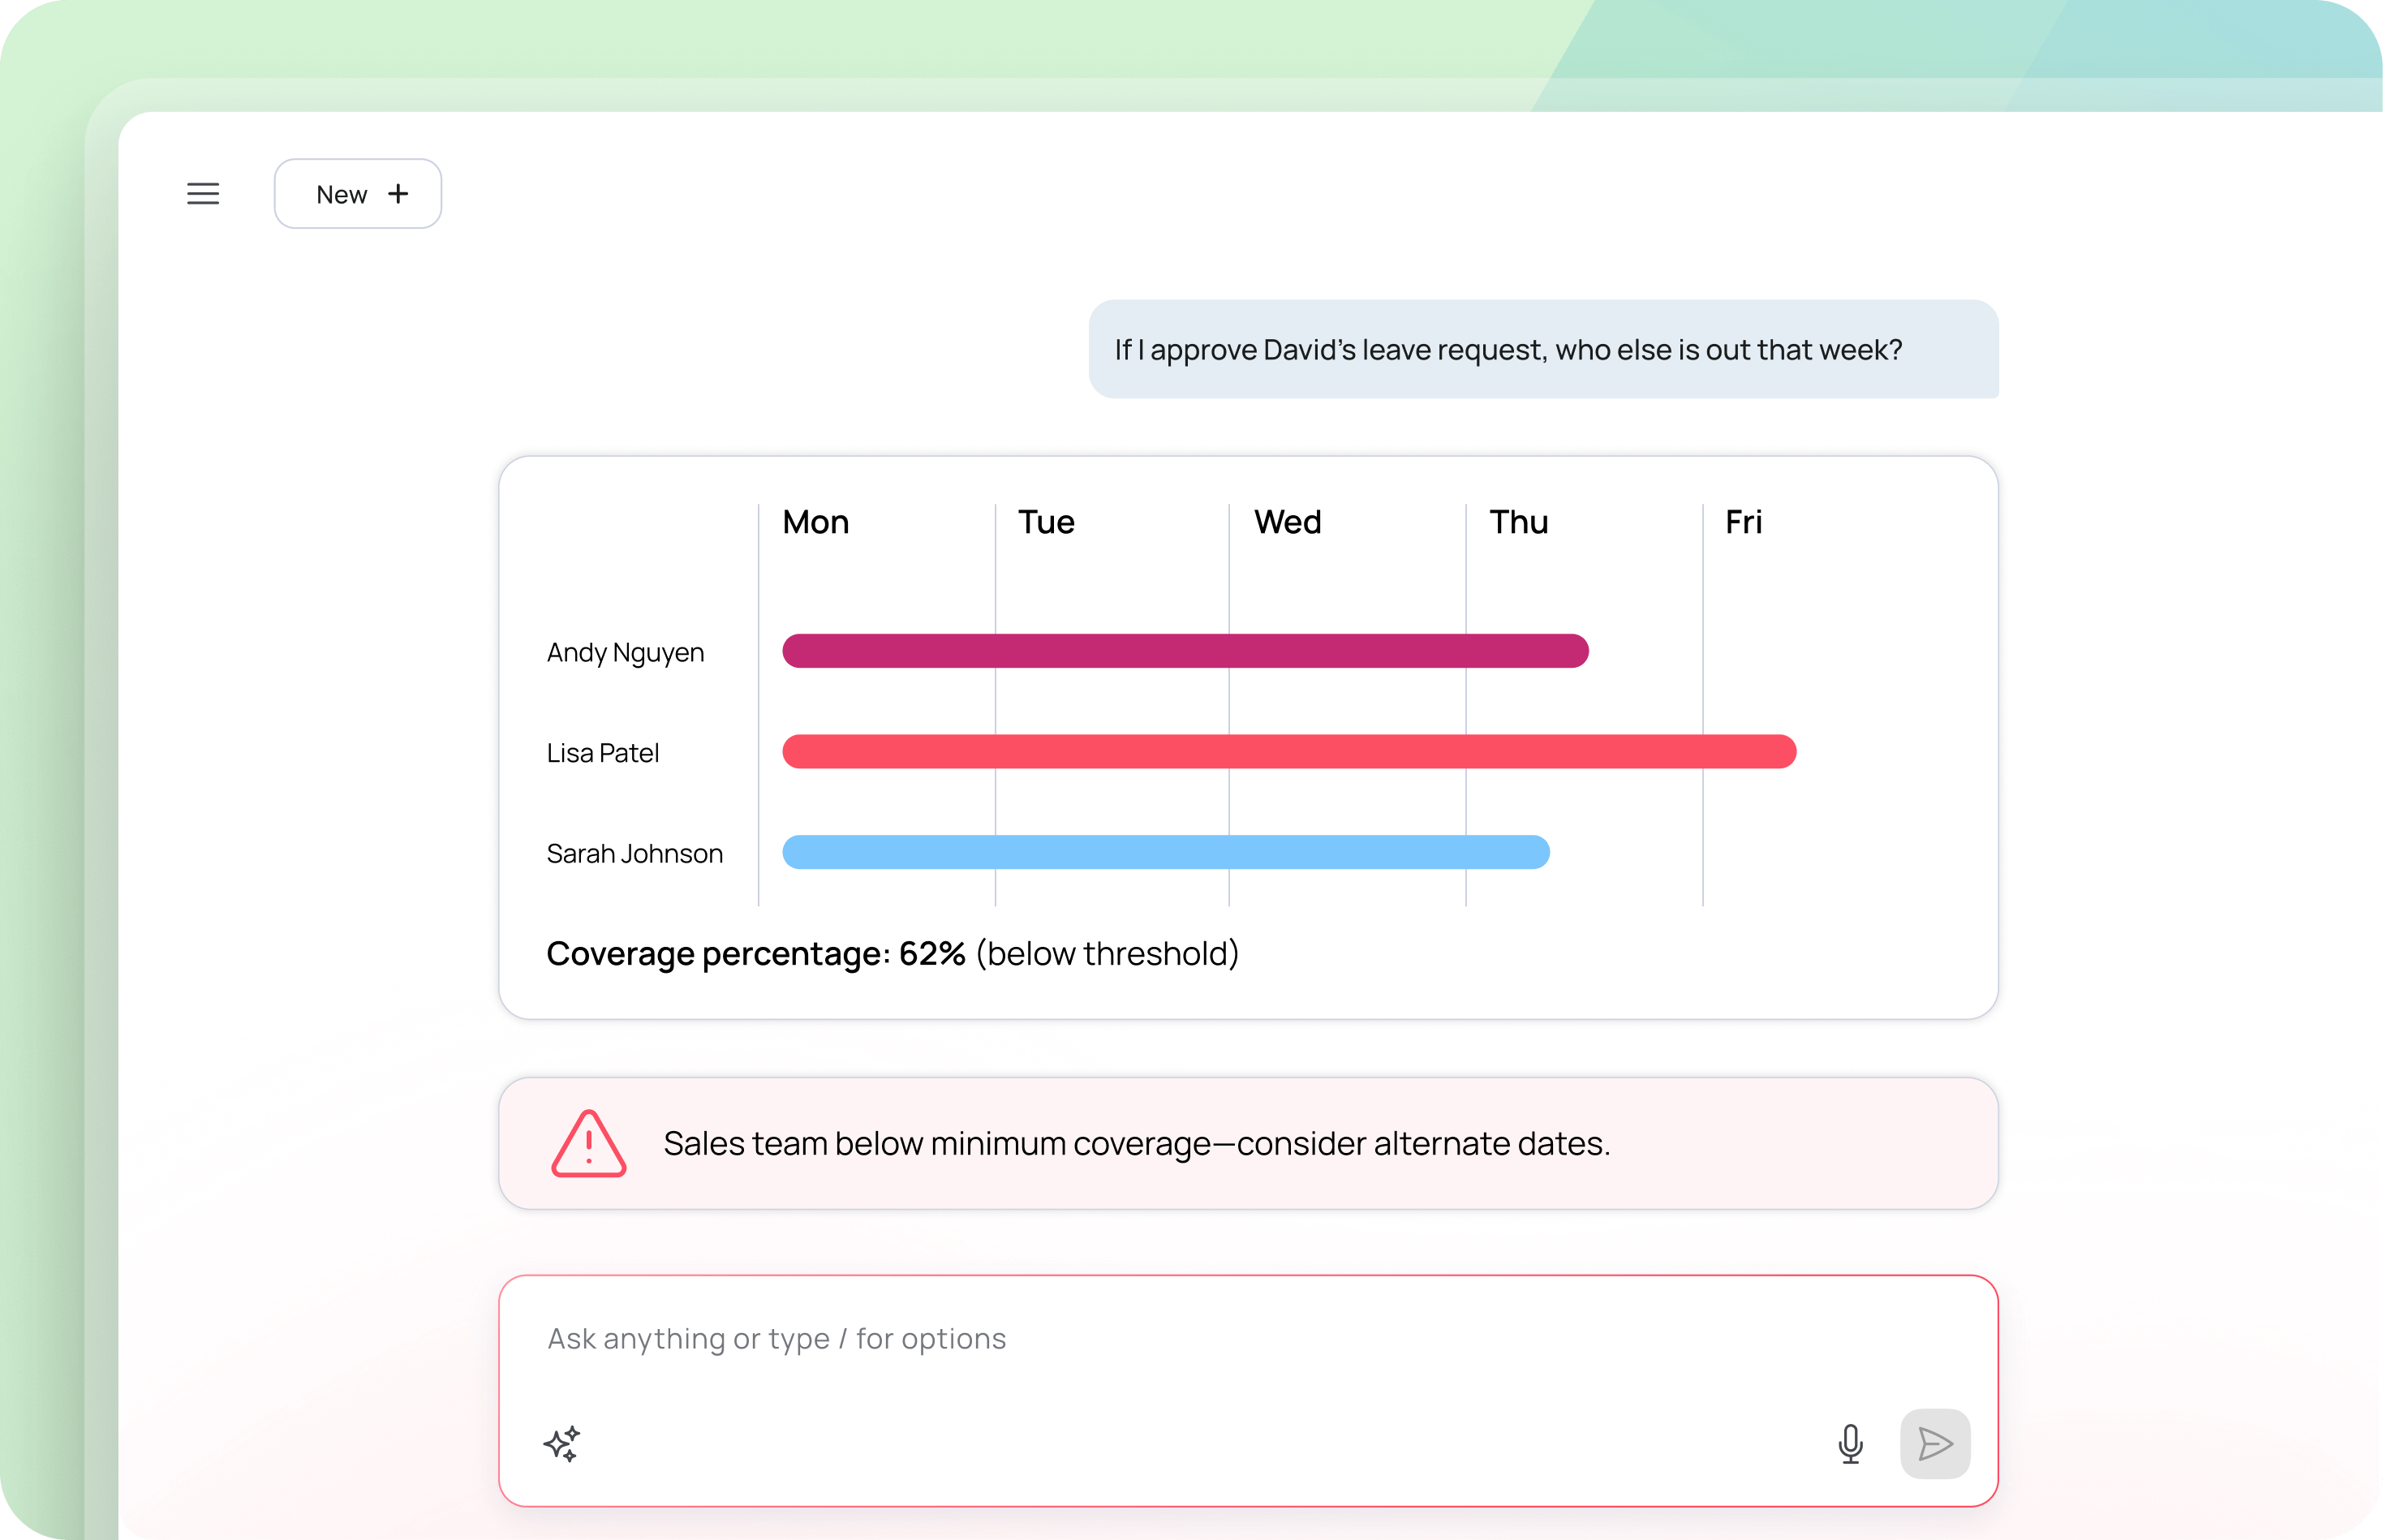Click the red warning triangle icon
2383x1540 pixels.
pos(588,1144)
